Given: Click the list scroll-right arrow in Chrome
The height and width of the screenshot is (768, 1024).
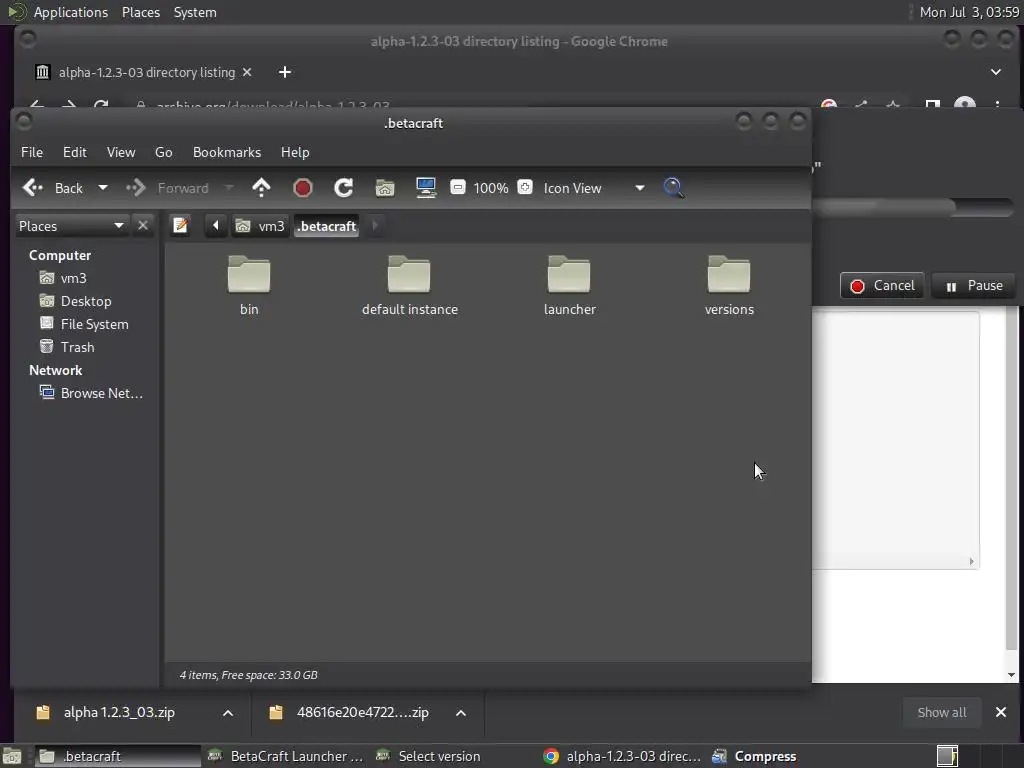Looking at the screenshot, I should click(972, 562).
